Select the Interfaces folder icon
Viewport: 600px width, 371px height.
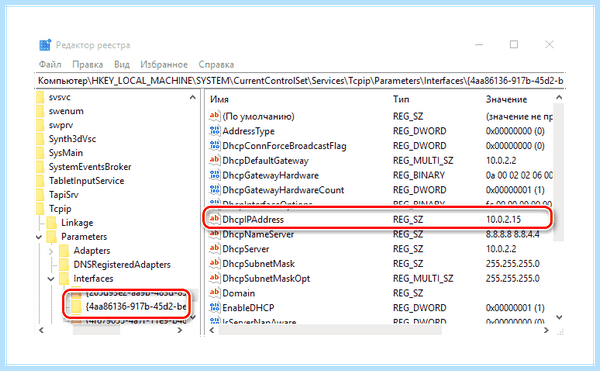pos(64,278)
